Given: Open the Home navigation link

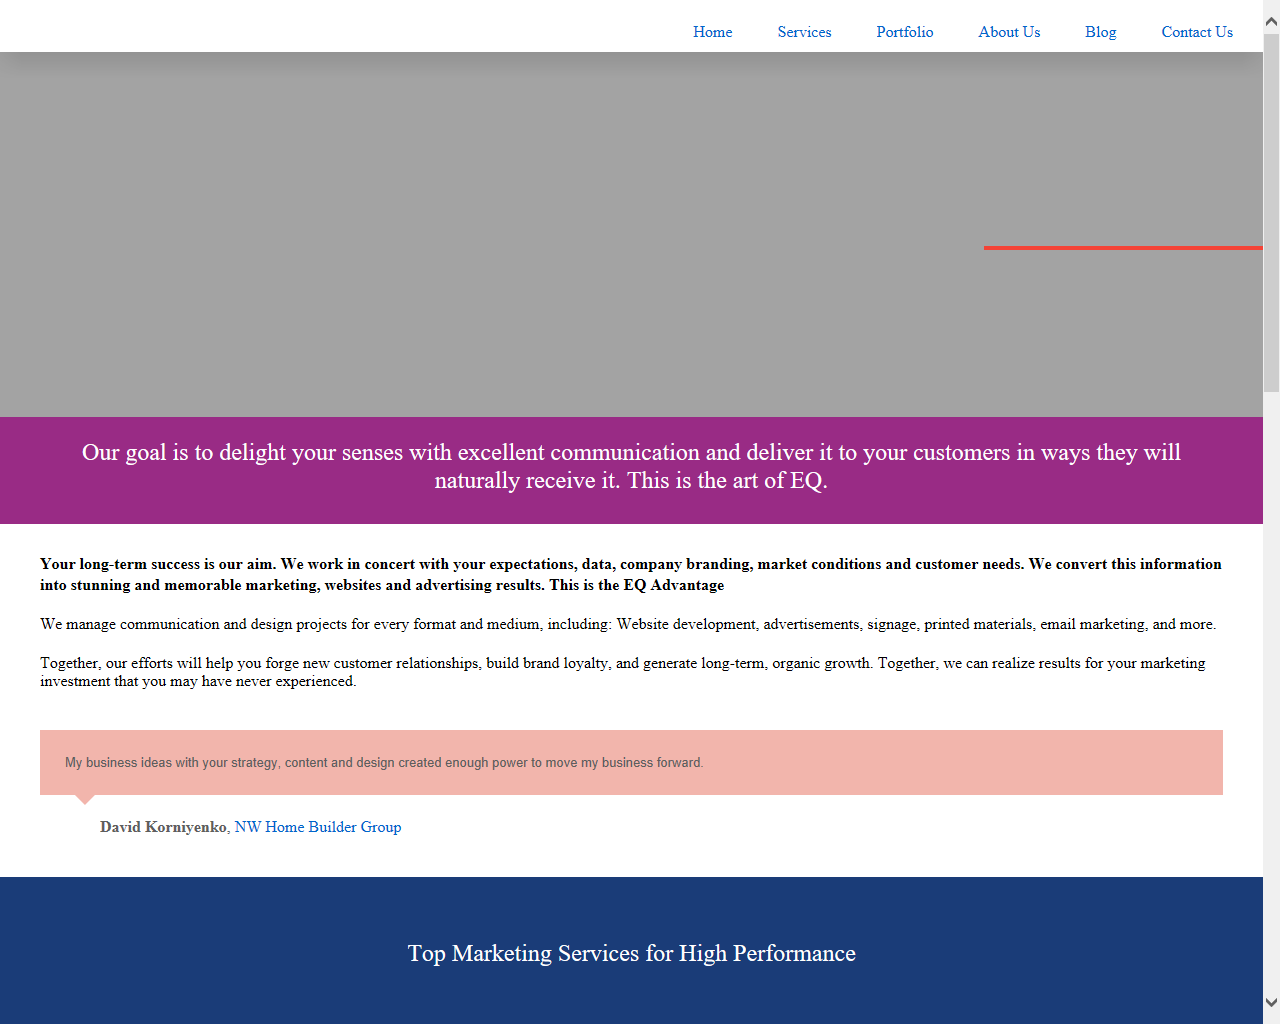Looking at the screenshot, I should point(712,32).
